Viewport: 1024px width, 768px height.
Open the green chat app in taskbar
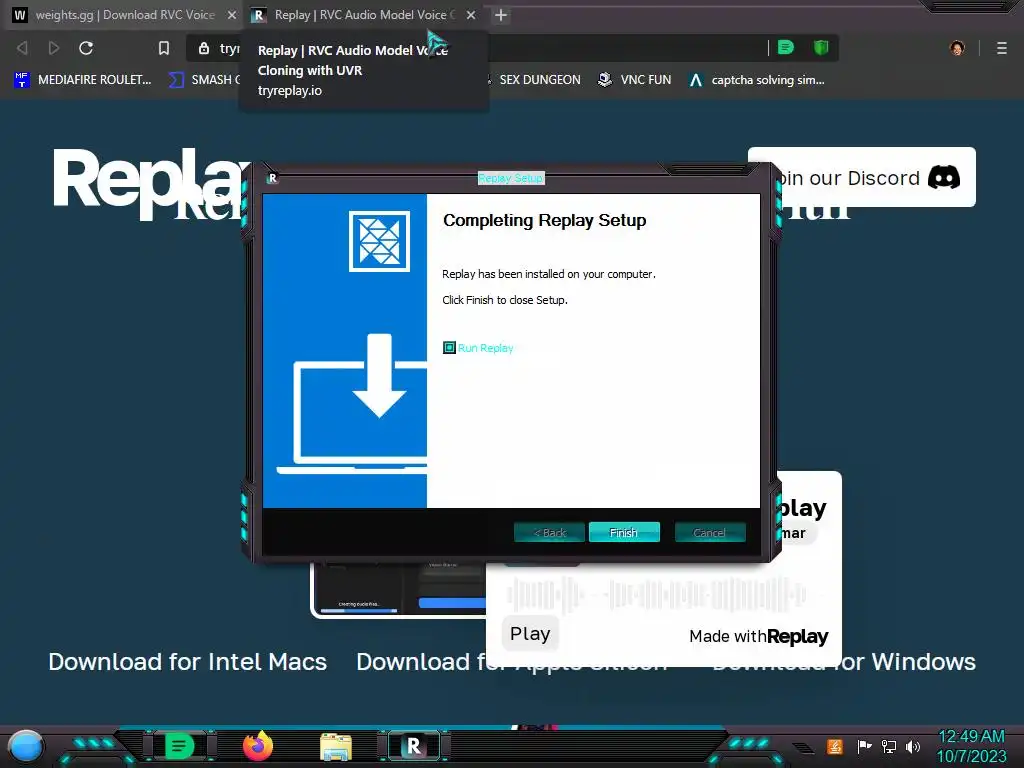(x=179, y=746)
